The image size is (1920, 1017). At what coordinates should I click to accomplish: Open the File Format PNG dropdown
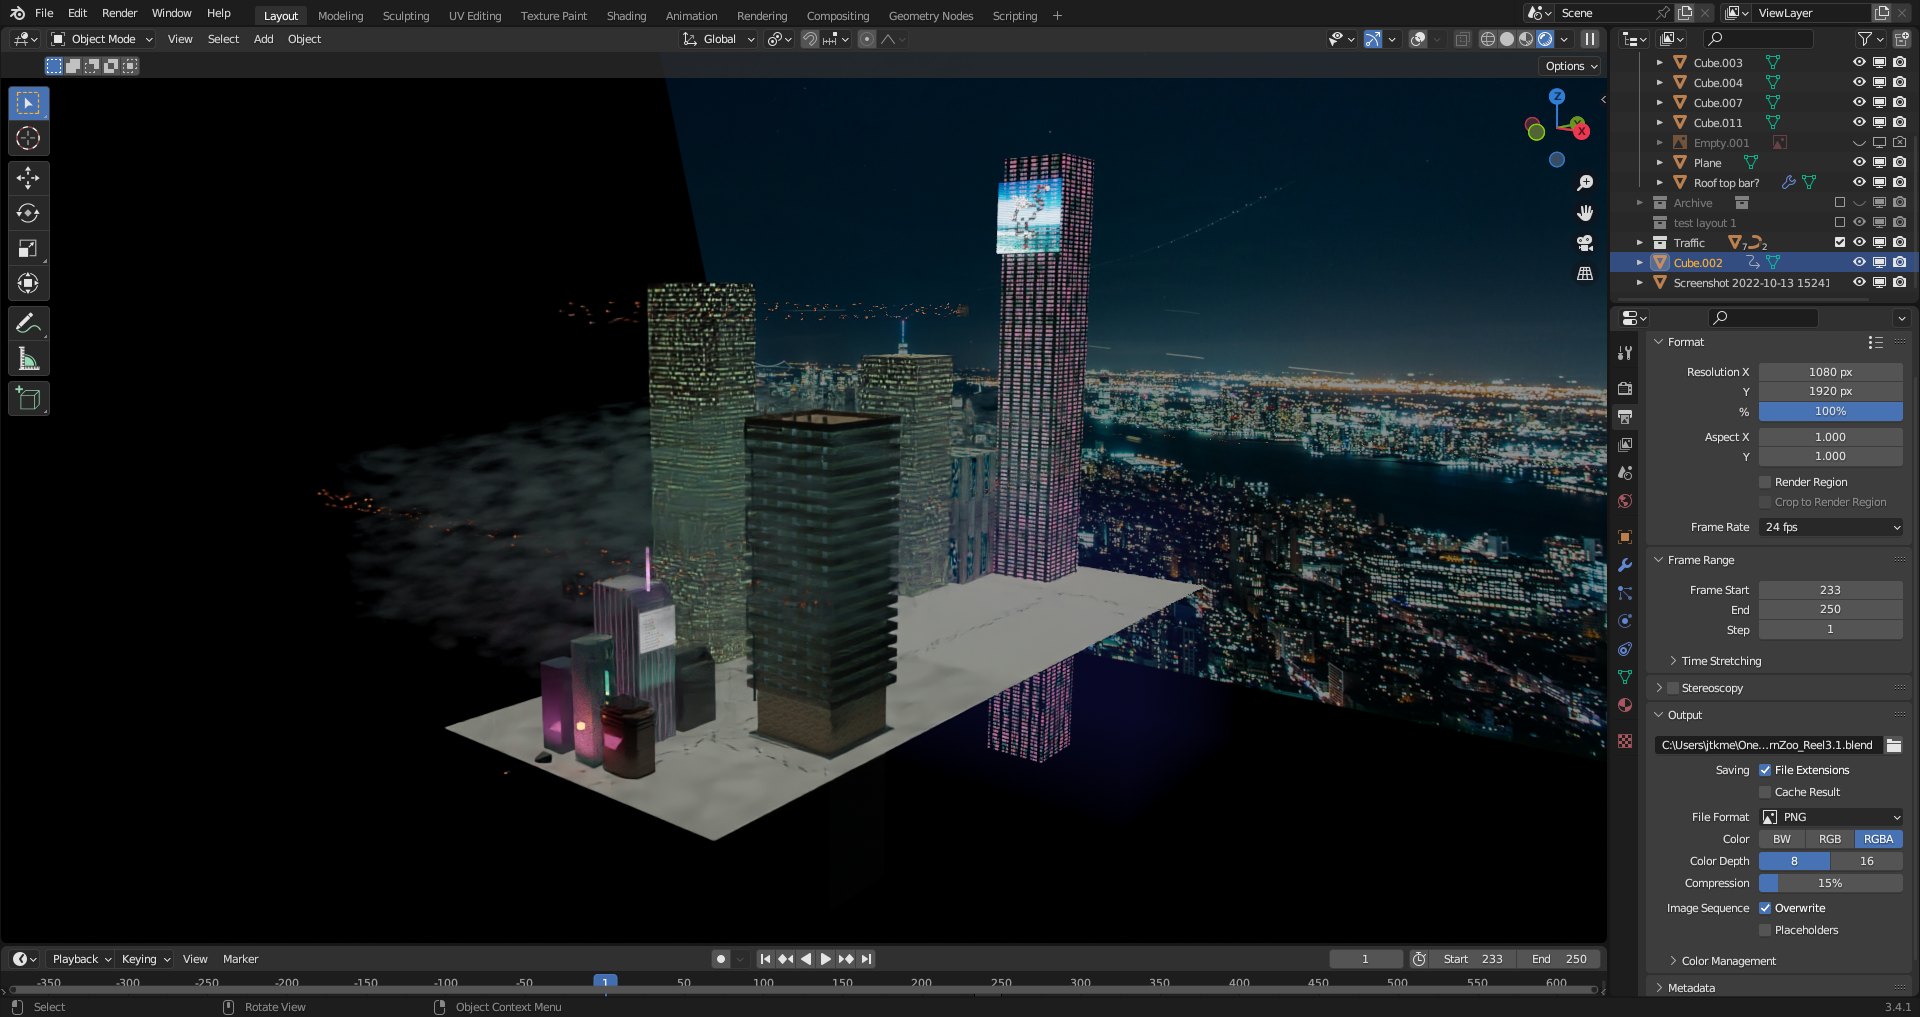pos(1831,817)
